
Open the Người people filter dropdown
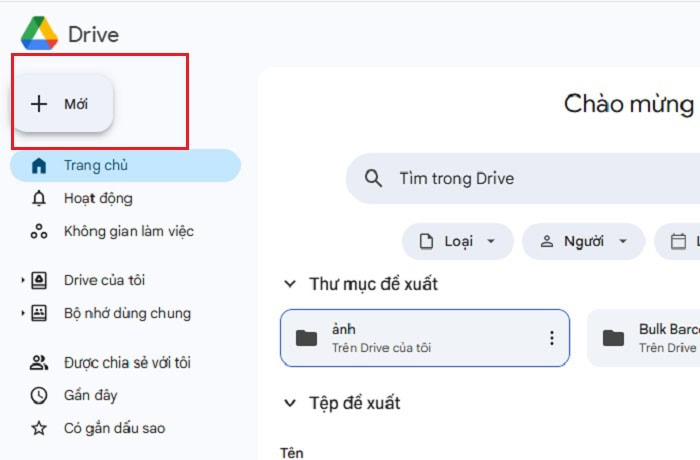coord(583,241)
